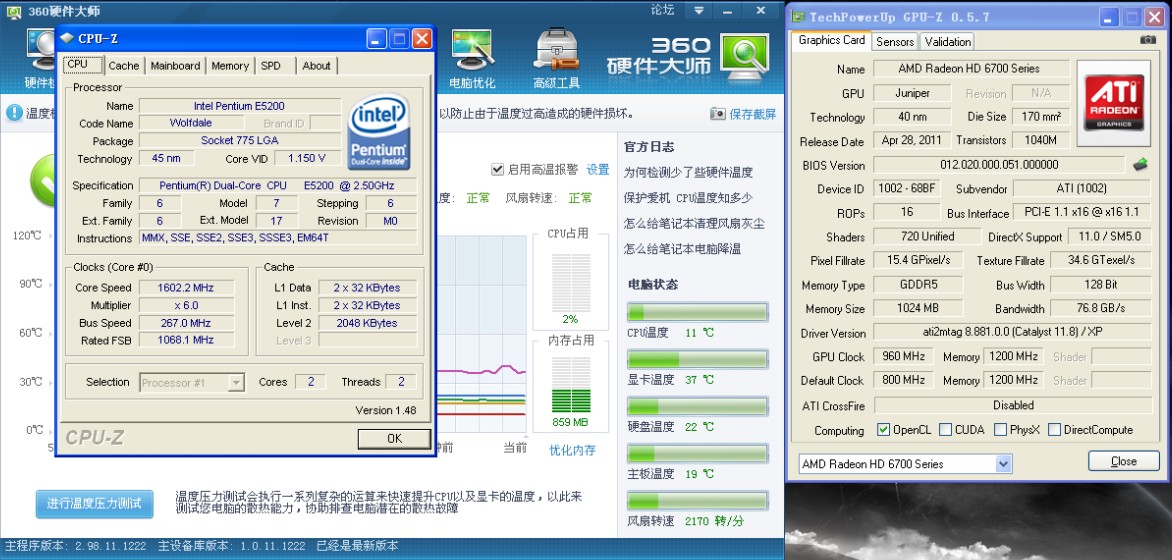The height and width of the screenshot is (560, 1172).
Task: Close the CPU-Z window
Action: point(422,39)
